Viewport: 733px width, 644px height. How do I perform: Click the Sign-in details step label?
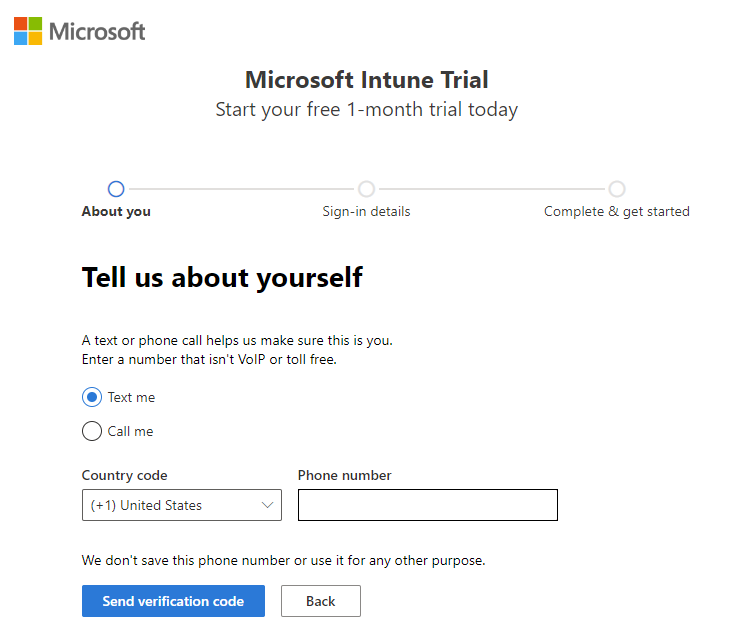[366, 211]
